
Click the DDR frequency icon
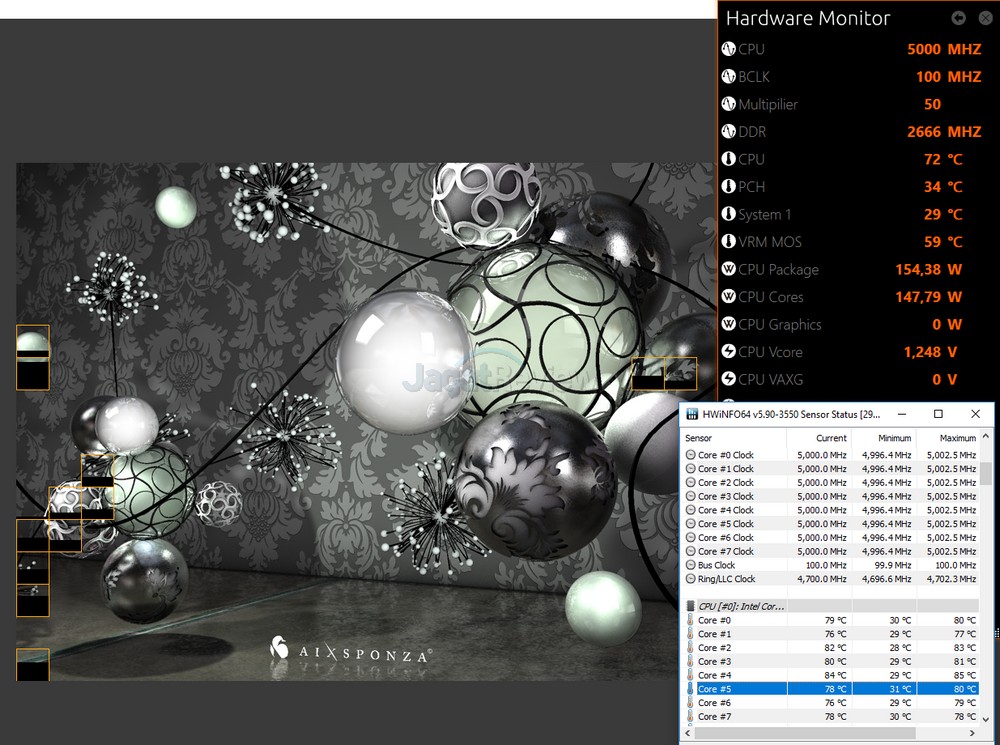tap(728, 132)
